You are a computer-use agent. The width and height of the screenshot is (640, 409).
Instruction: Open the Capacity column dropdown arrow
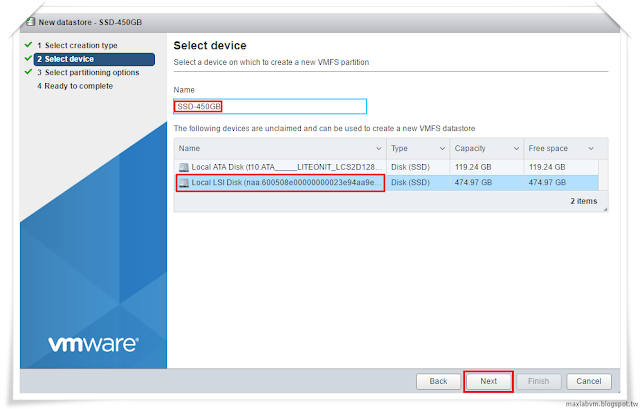coord(516,149)
